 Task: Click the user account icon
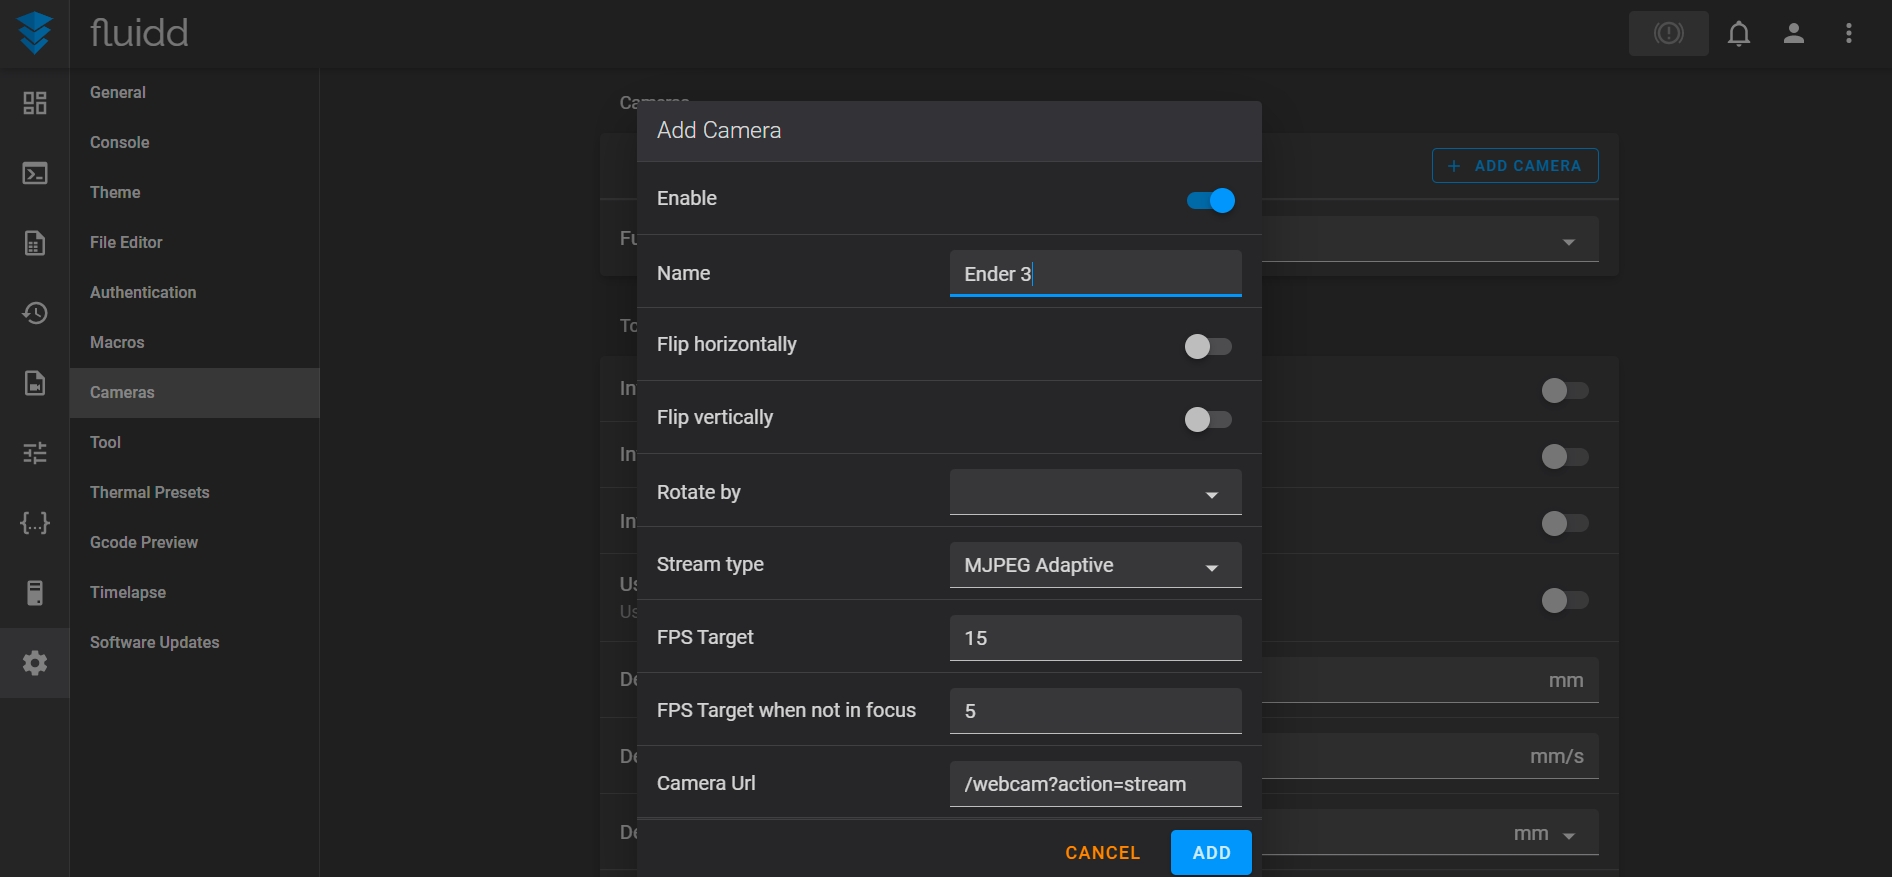1794,34
